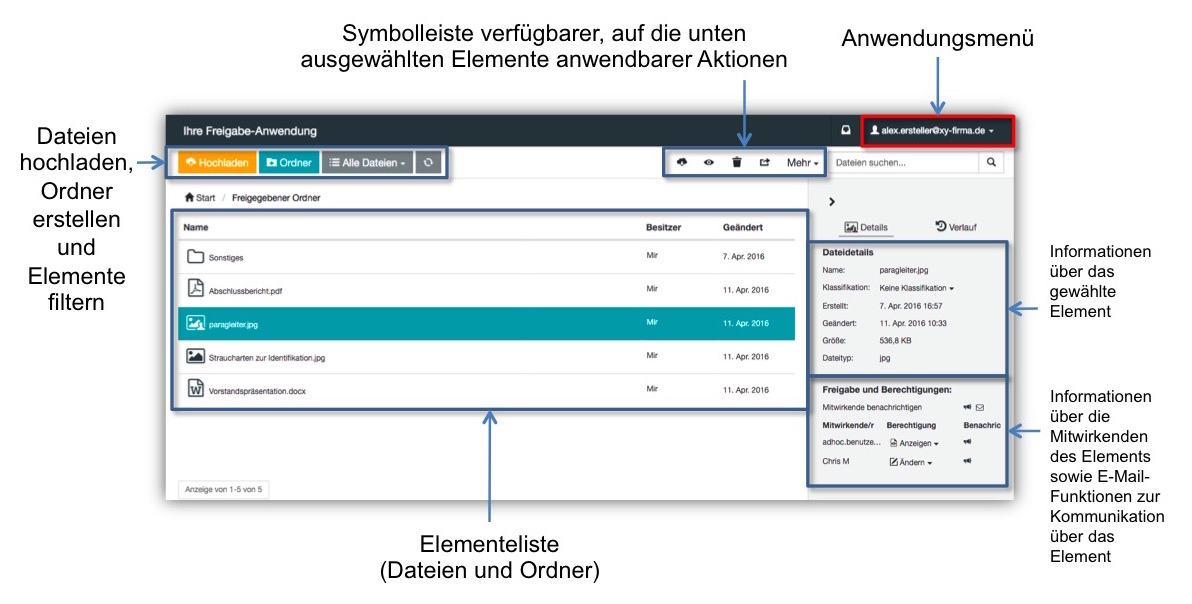The height and width of the screenshot is (604, 1192).
Task: Click the Dateien suchen search field
Action: click(x=904, y=163)
